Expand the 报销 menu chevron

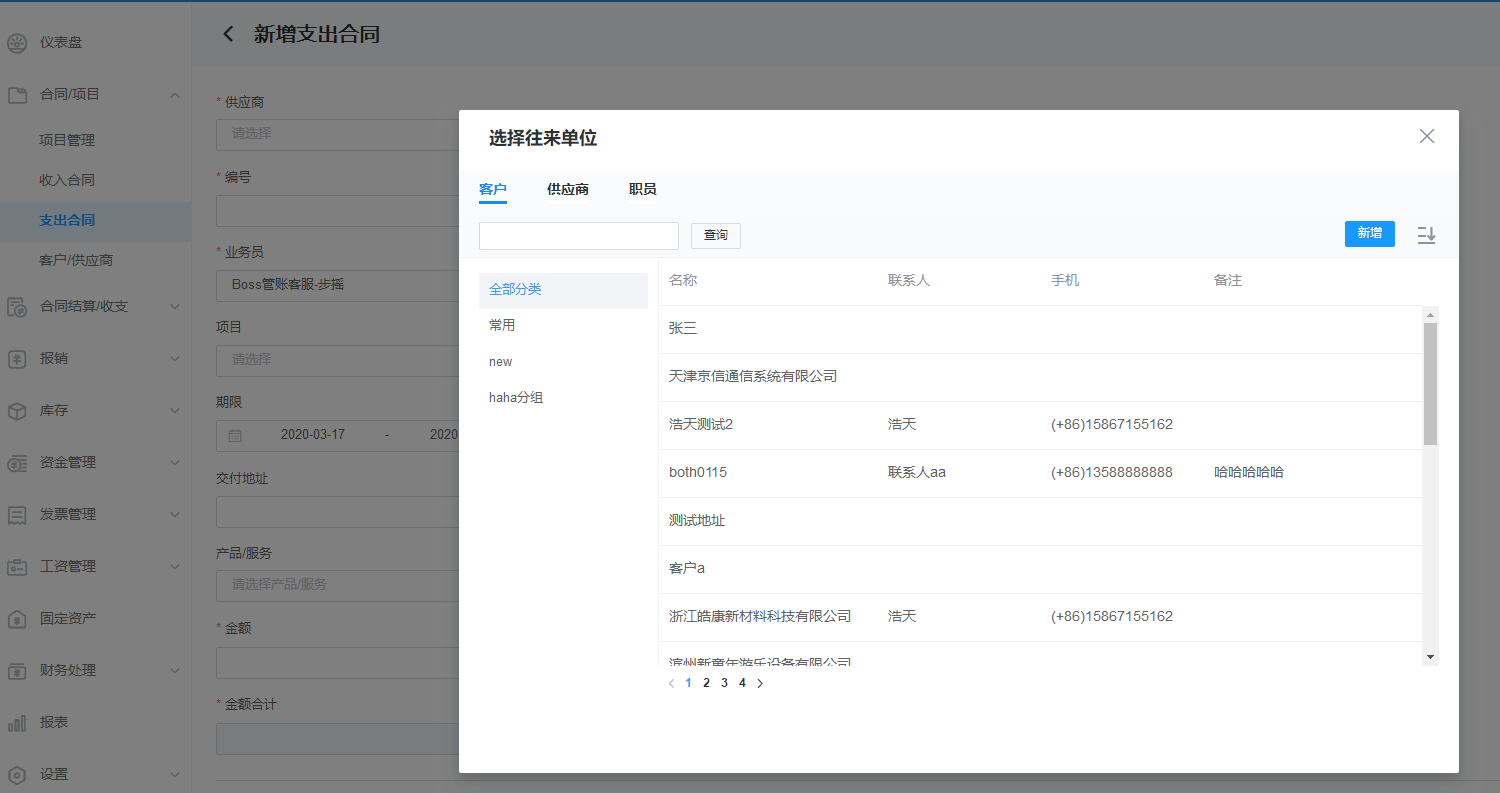pyautogui.click(x=175, y=359)
